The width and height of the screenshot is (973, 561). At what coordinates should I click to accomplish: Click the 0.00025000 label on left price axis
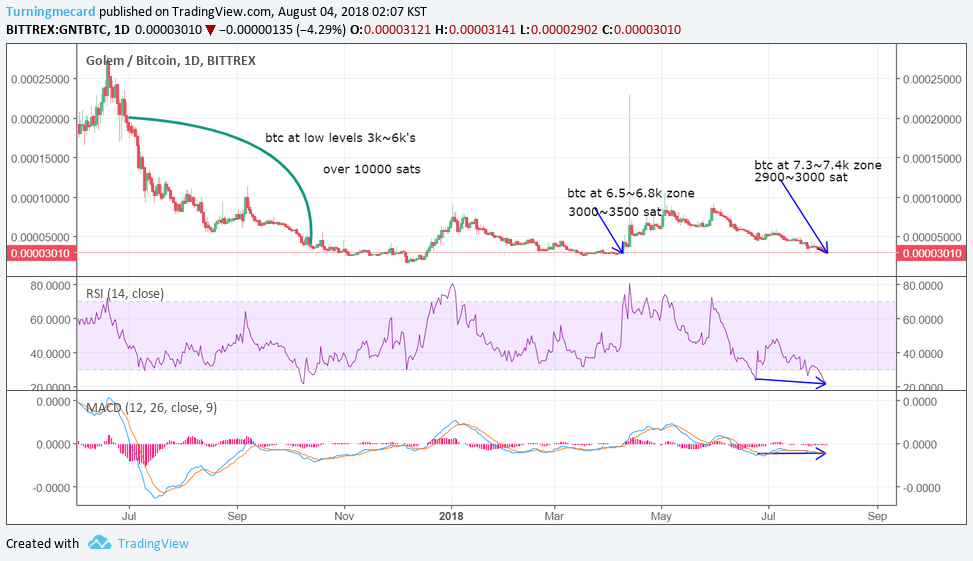pyautogui.click(x=40, y=79)
